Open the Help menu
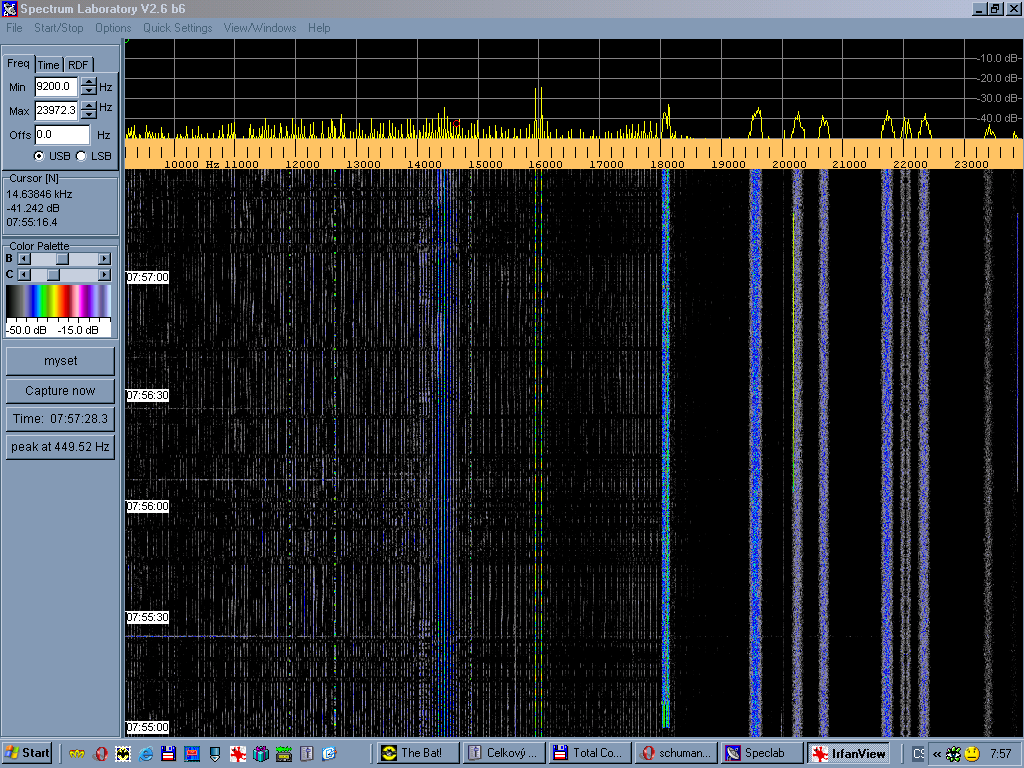The image size is (1024, 768). point(319,28)
